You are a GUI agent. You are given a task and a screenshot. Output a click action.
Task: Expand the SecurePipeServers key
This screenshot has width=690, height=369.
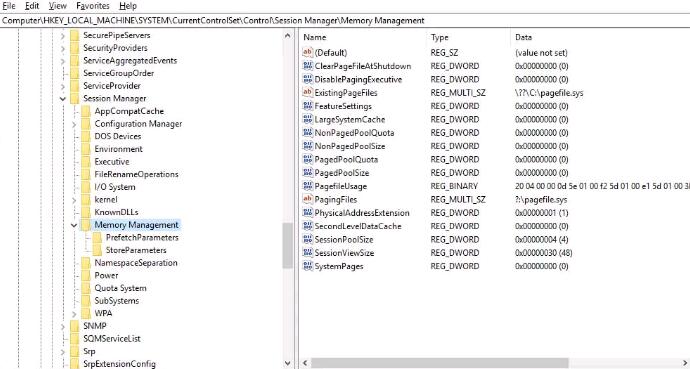(63, 36)
